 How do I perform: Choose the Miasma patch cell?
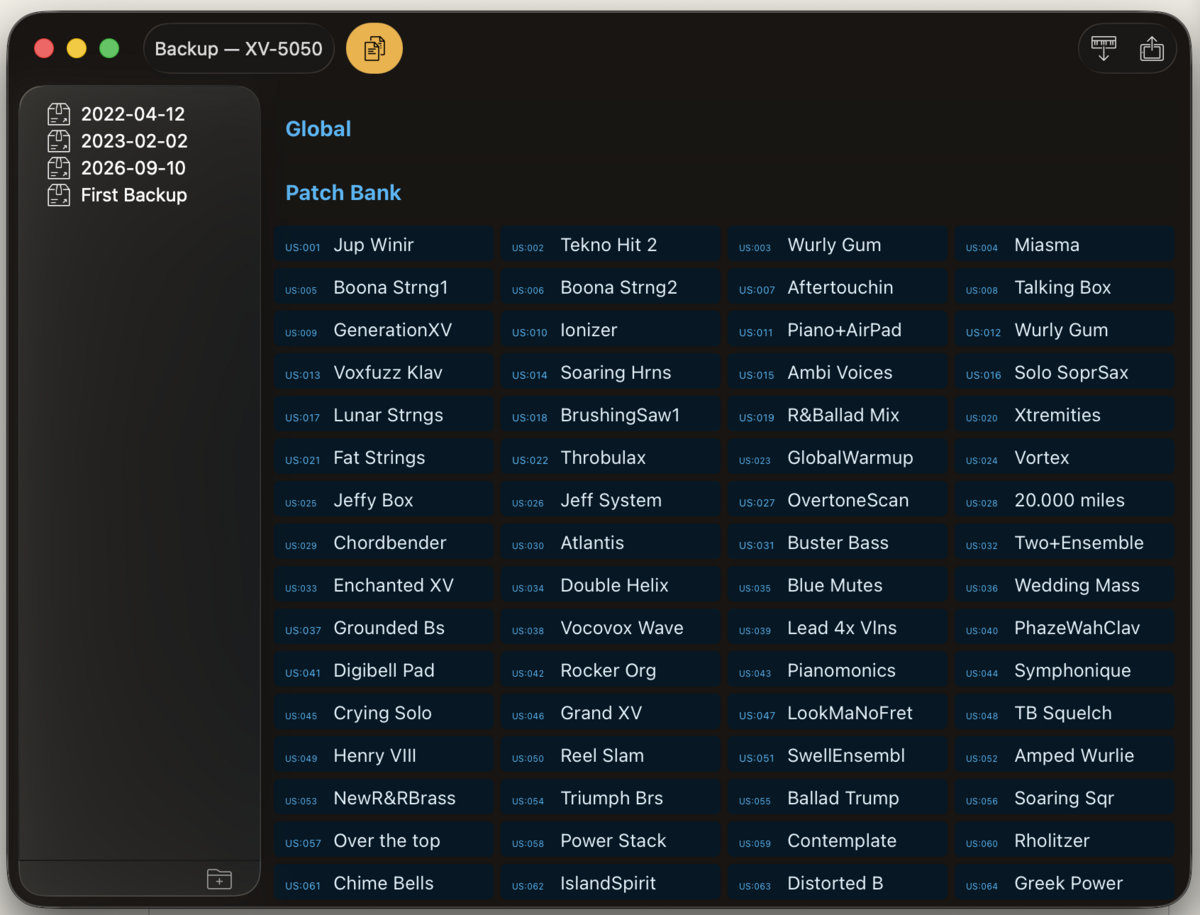(x=1065, y=245)
